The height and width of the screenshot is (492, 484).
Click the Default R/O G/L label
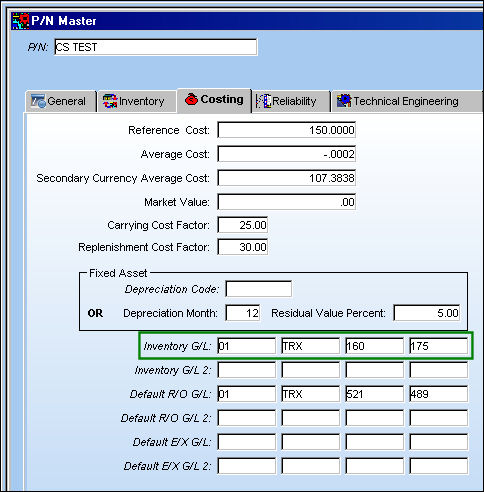pyautogui.click(x=170, y=394)
